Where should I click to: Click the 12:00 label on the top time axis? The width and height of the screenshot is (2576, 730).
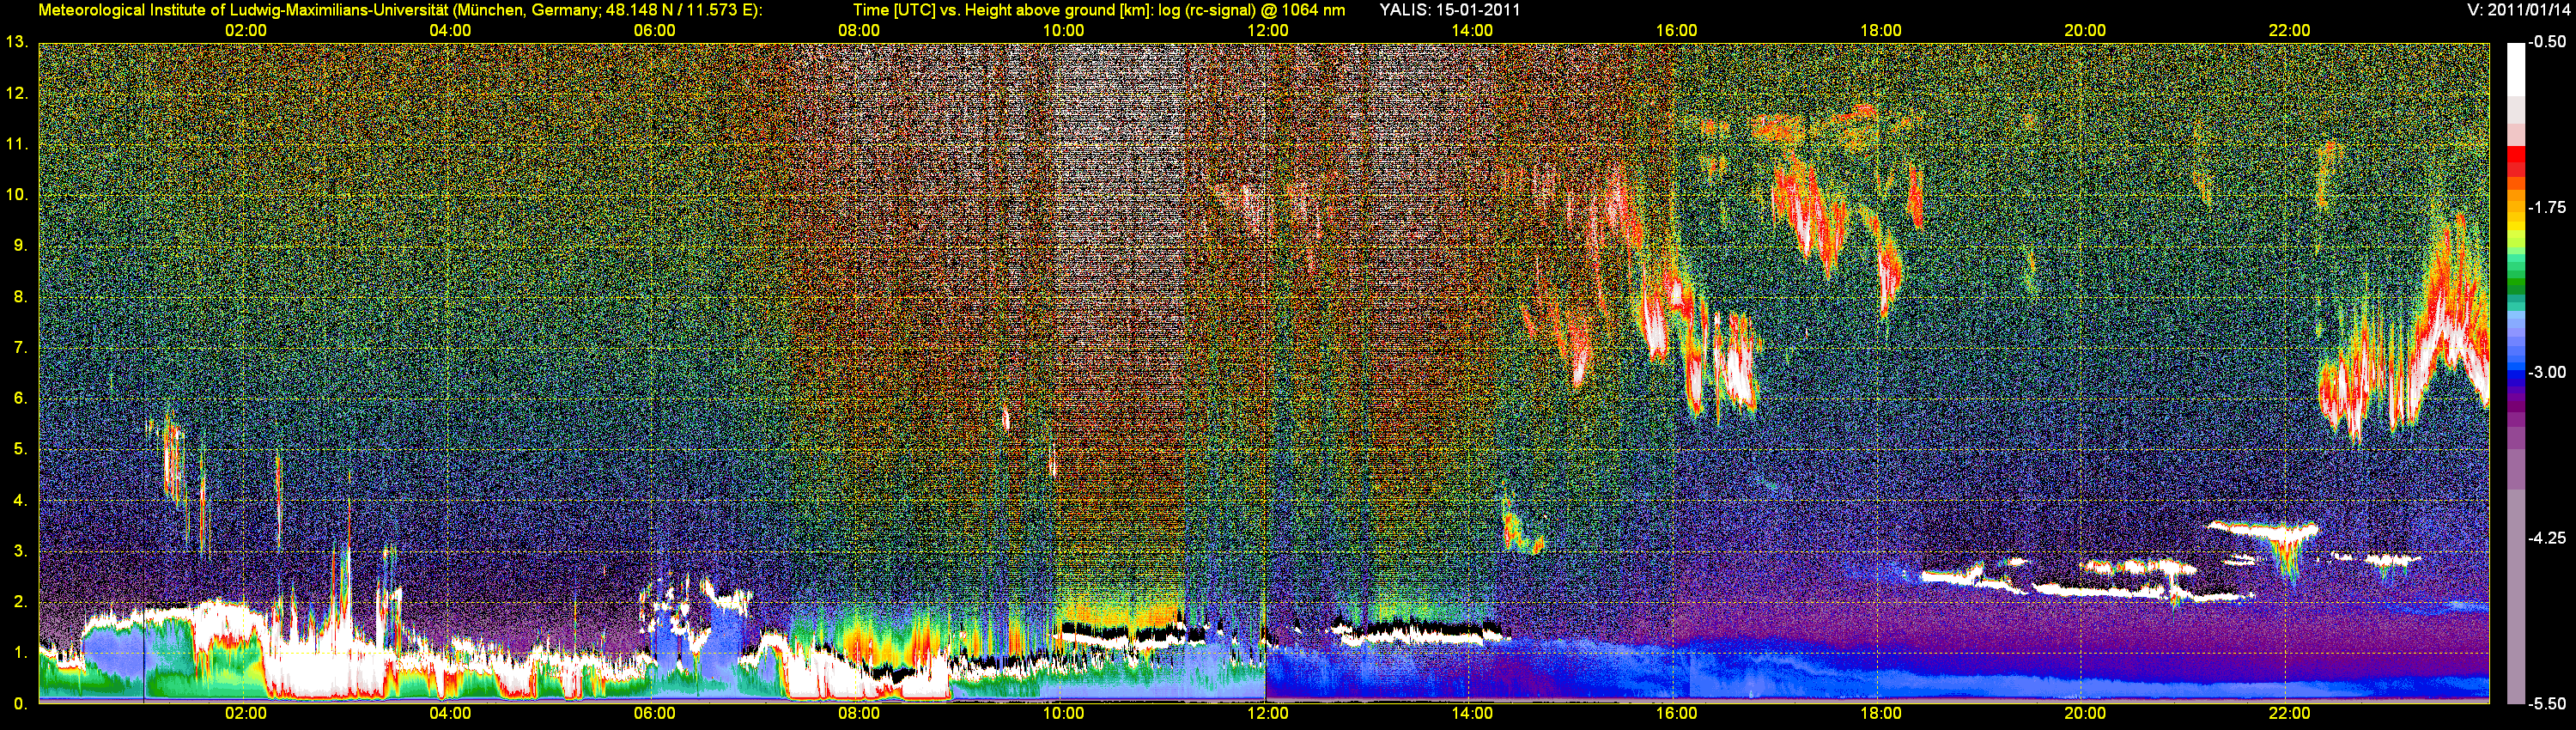(x=1268, y=31)
